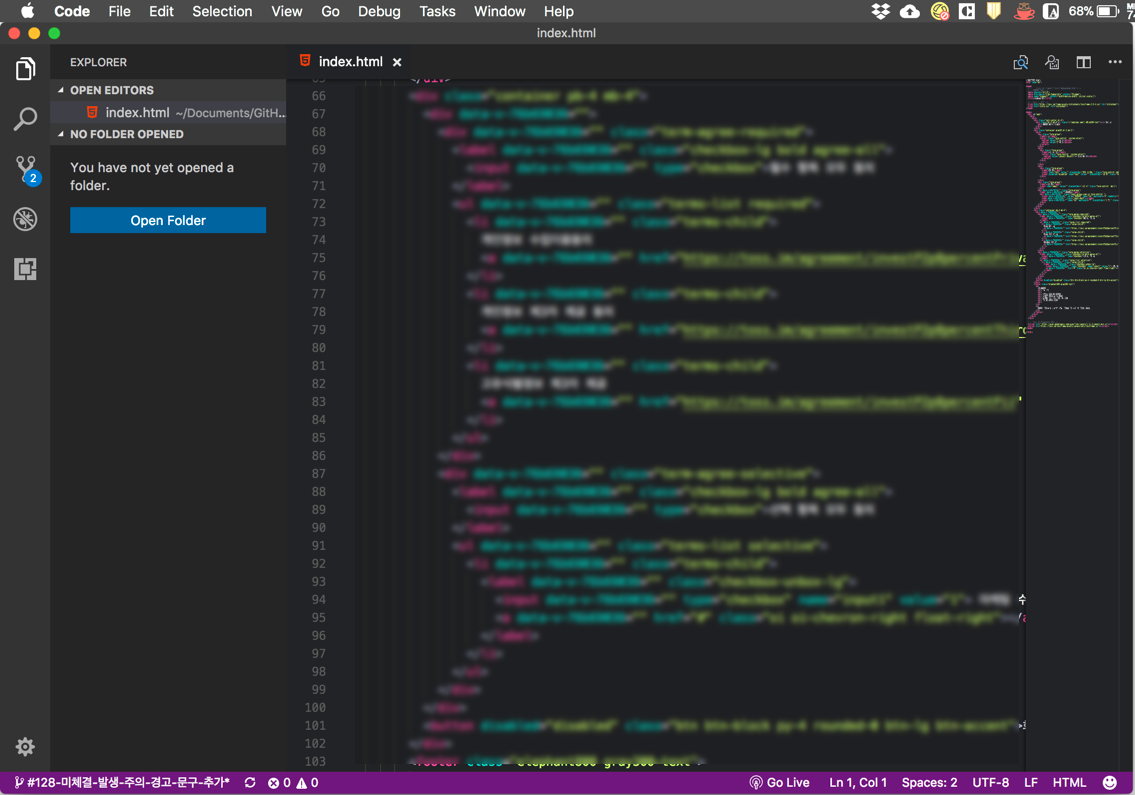Open the cloud upload menu bar icon

coord(910,11)
